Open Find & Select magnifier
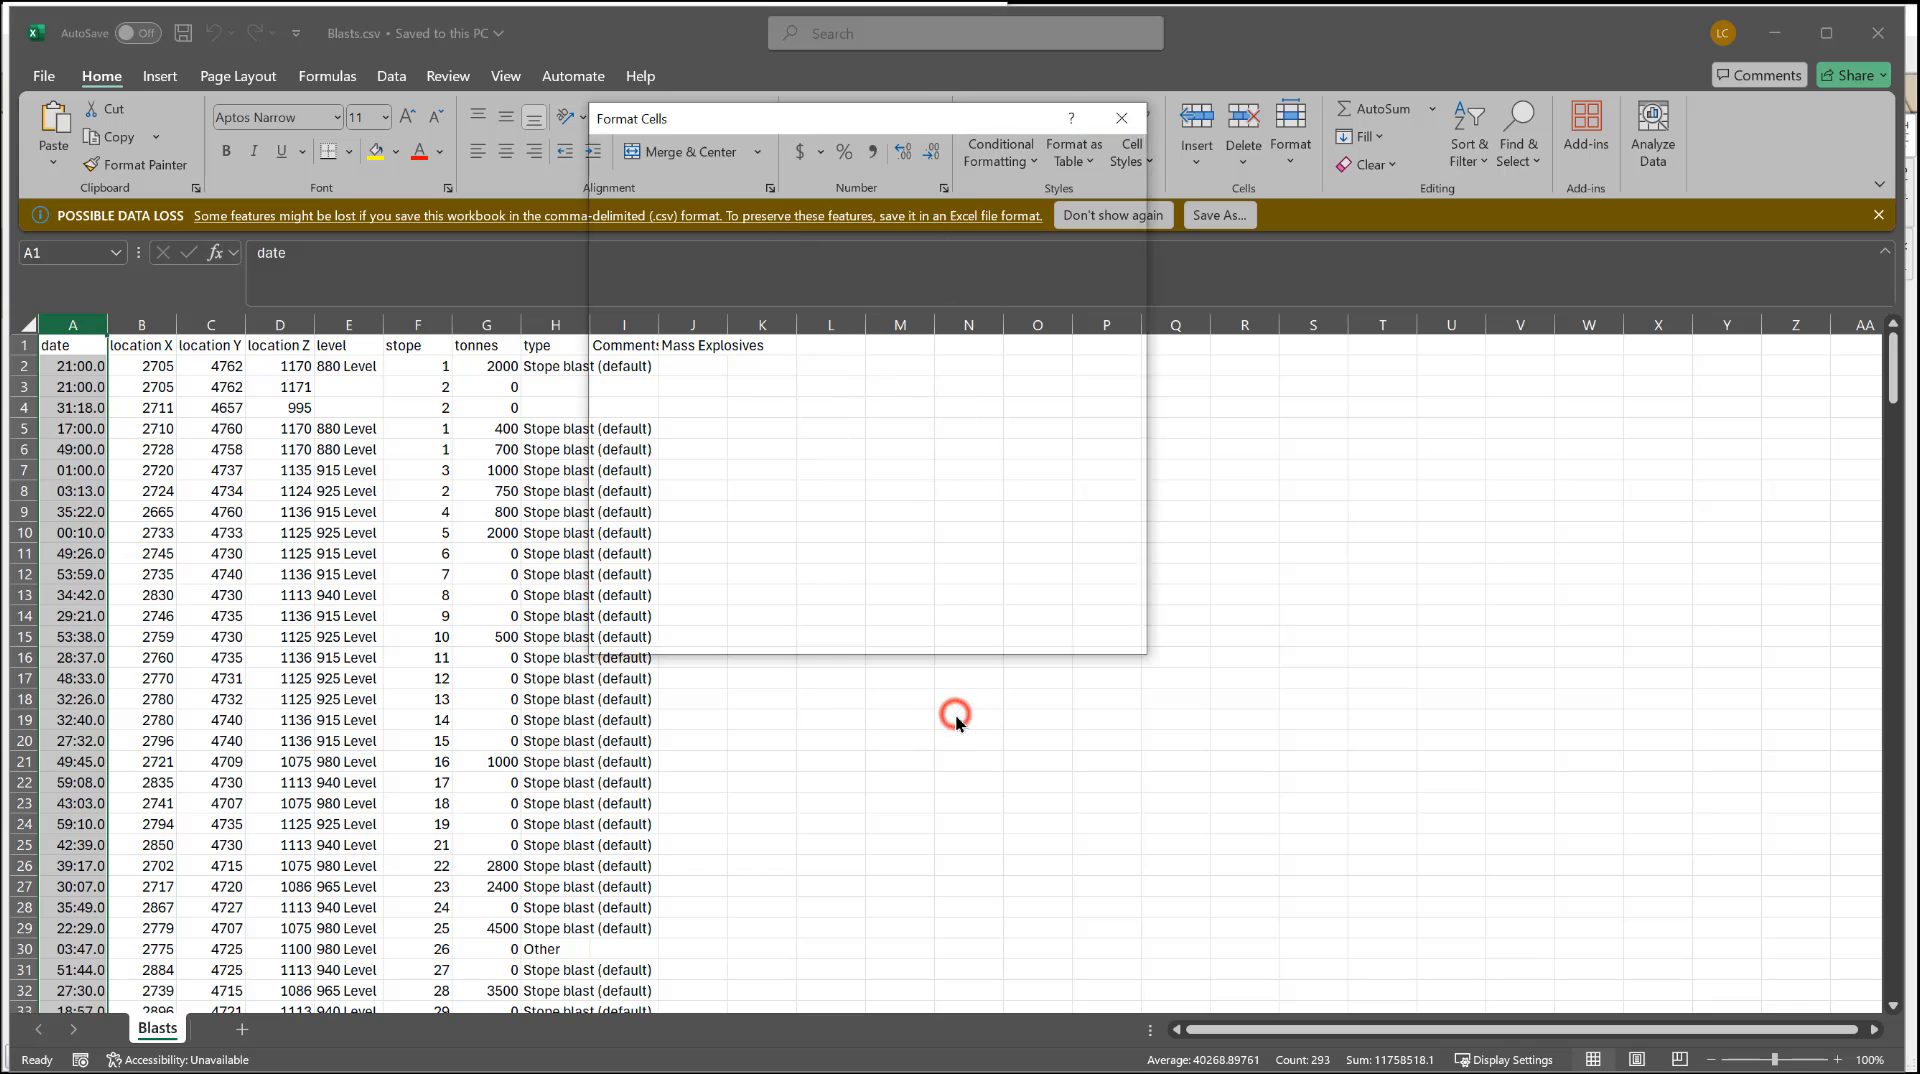 (1518, 134)
